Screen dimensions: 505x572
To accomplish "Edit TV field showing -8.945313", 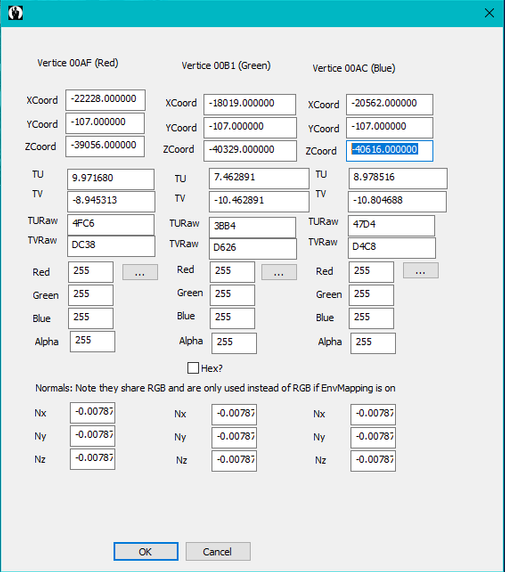I will (111, 201).
